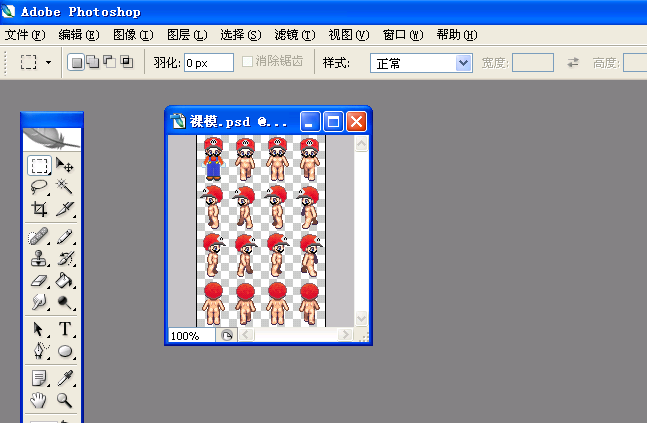Swap width and height with arrows icon
Image resolution: width=647 pixels, height=423 pixels.
pos(573,63)
